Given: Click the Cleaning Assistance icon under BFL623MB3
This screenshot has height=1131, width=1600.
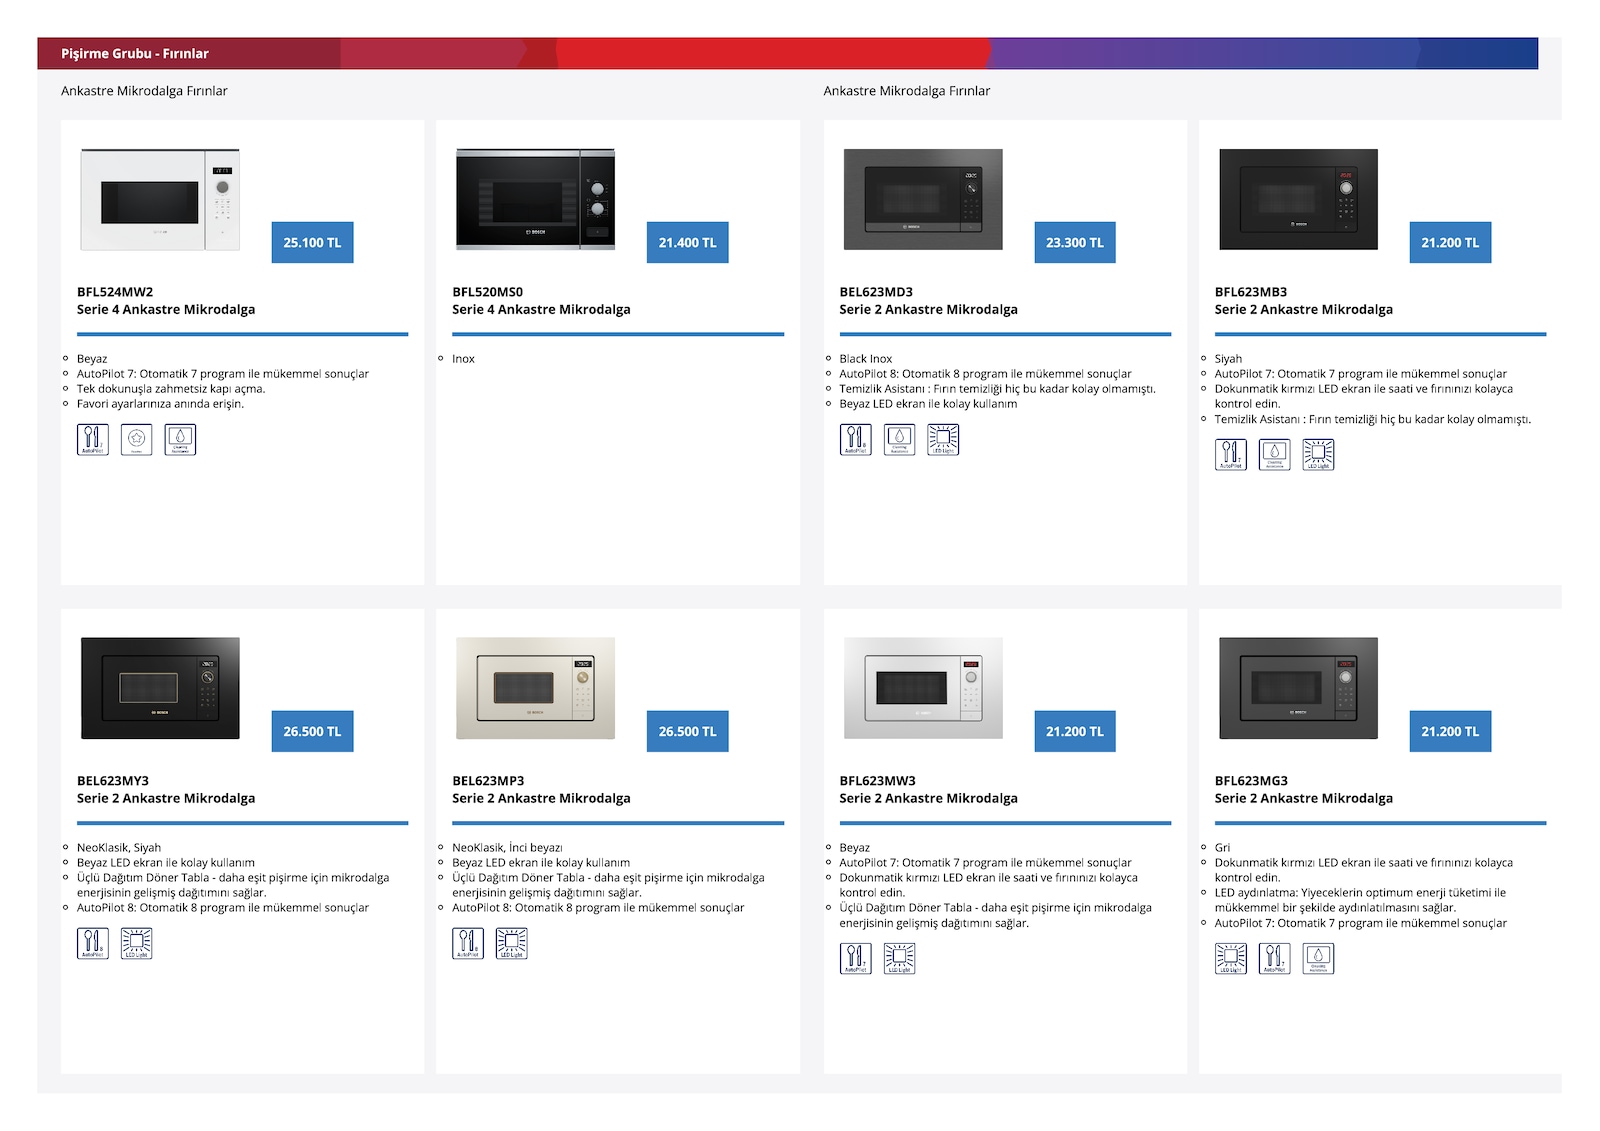Looking at the screenshot, I should (x=1275, y=455).
